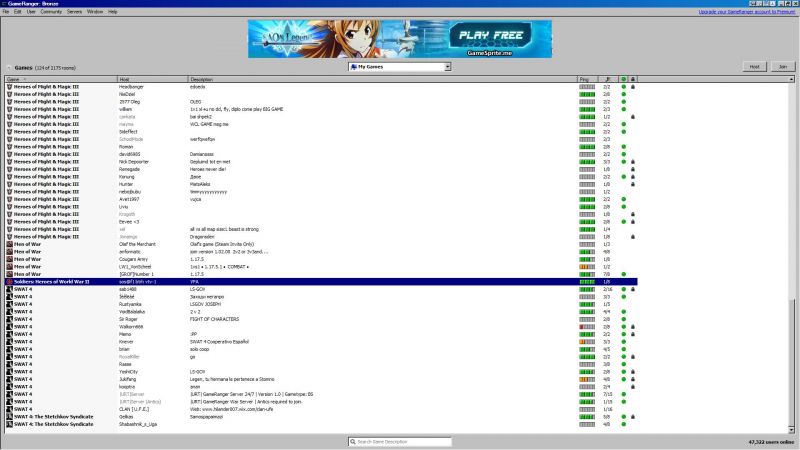
Task: Sort list by the Description column header
Action: tap(383, 80)
